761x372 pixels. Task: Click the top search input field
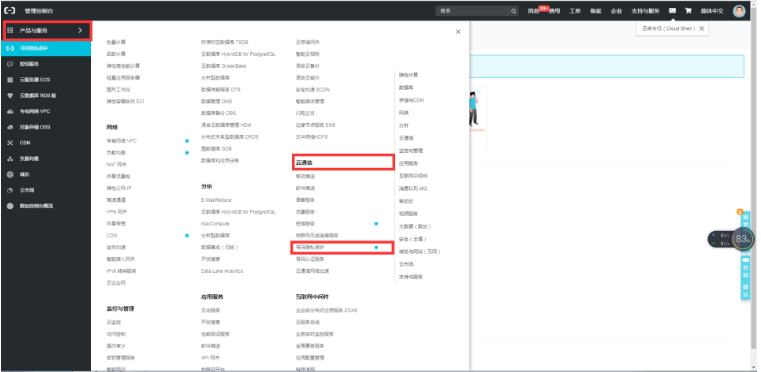[473, 11]
